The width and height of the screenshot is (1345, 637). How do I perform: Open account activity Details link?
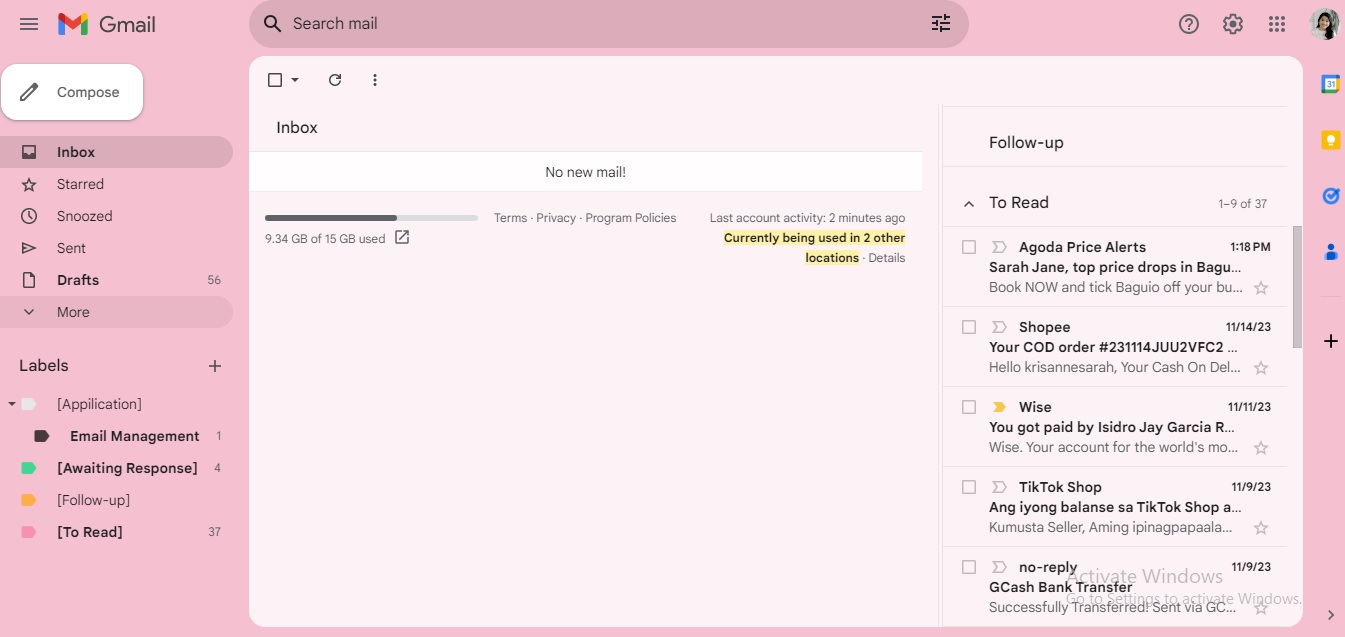pyautogui.click(x=887, y=258)
